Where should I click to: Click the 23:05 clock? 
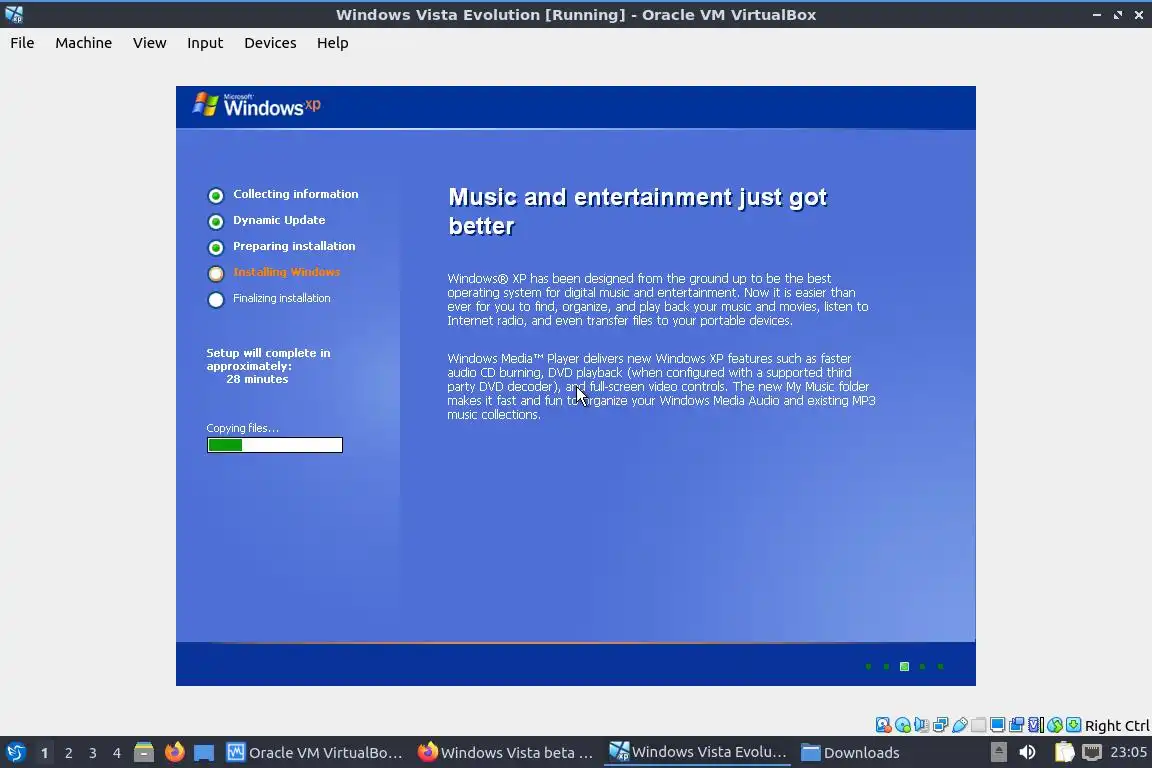coord(1128,752)
